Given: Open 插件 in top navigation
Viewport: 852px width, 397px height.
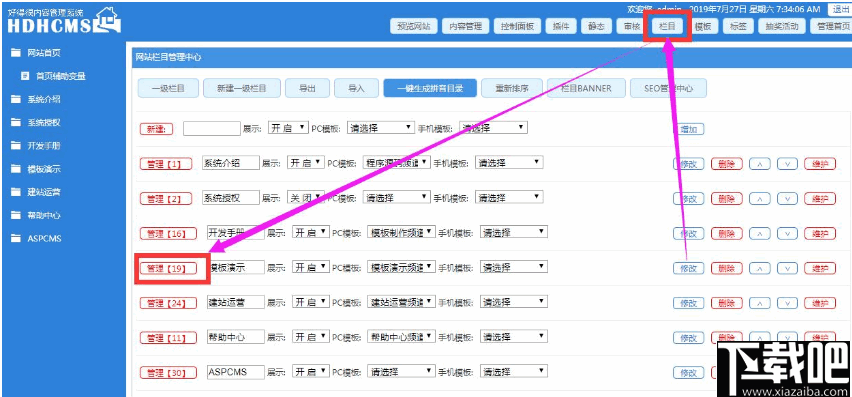Looking at the screenshot, I should [x=561, y=26].
